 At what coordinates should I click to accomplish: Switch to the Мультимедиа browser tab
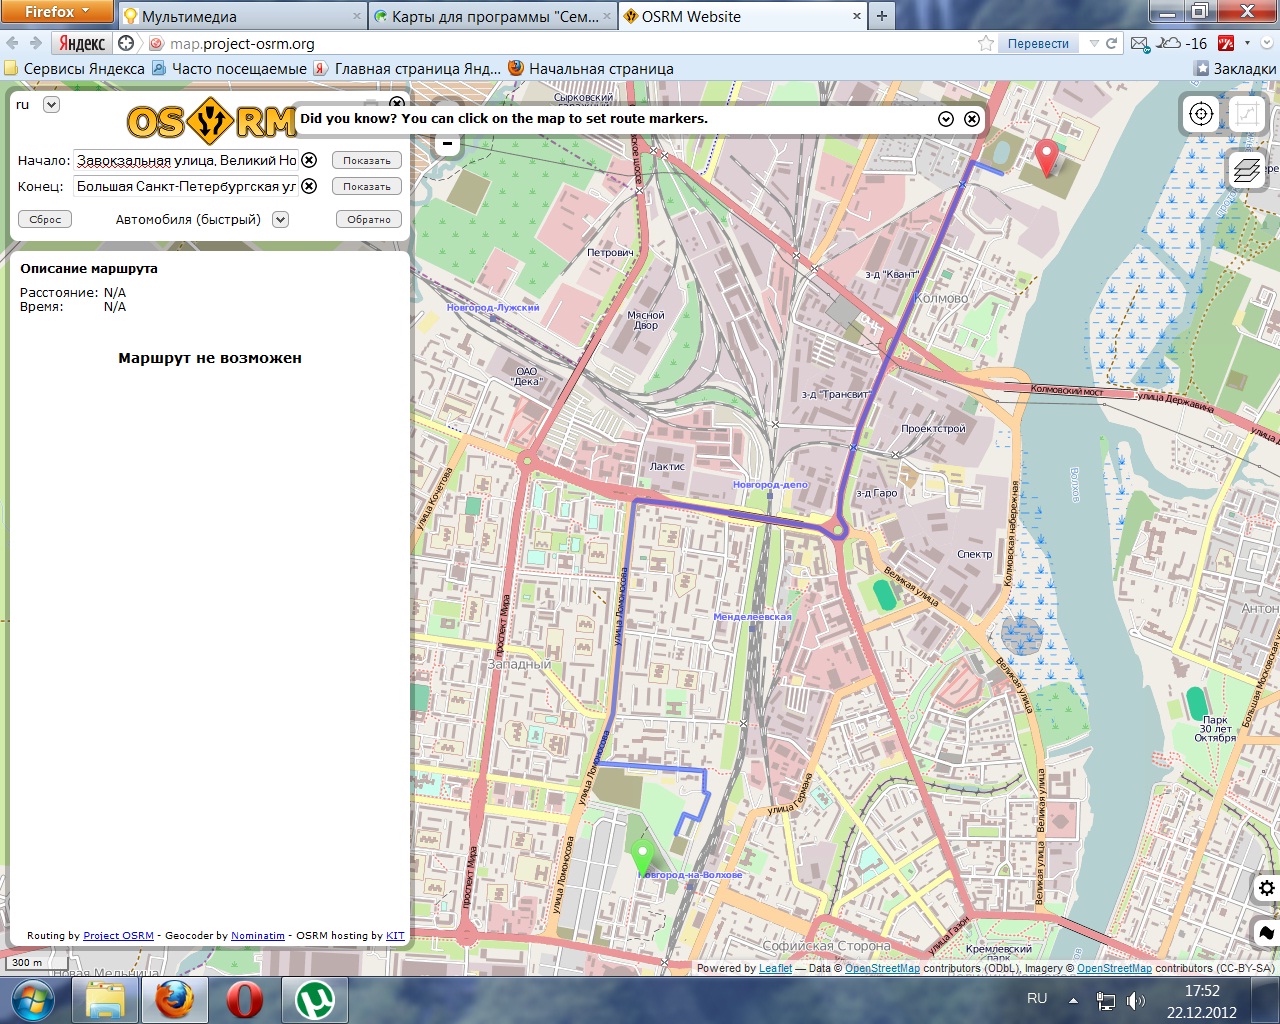[x=238, y=16]
